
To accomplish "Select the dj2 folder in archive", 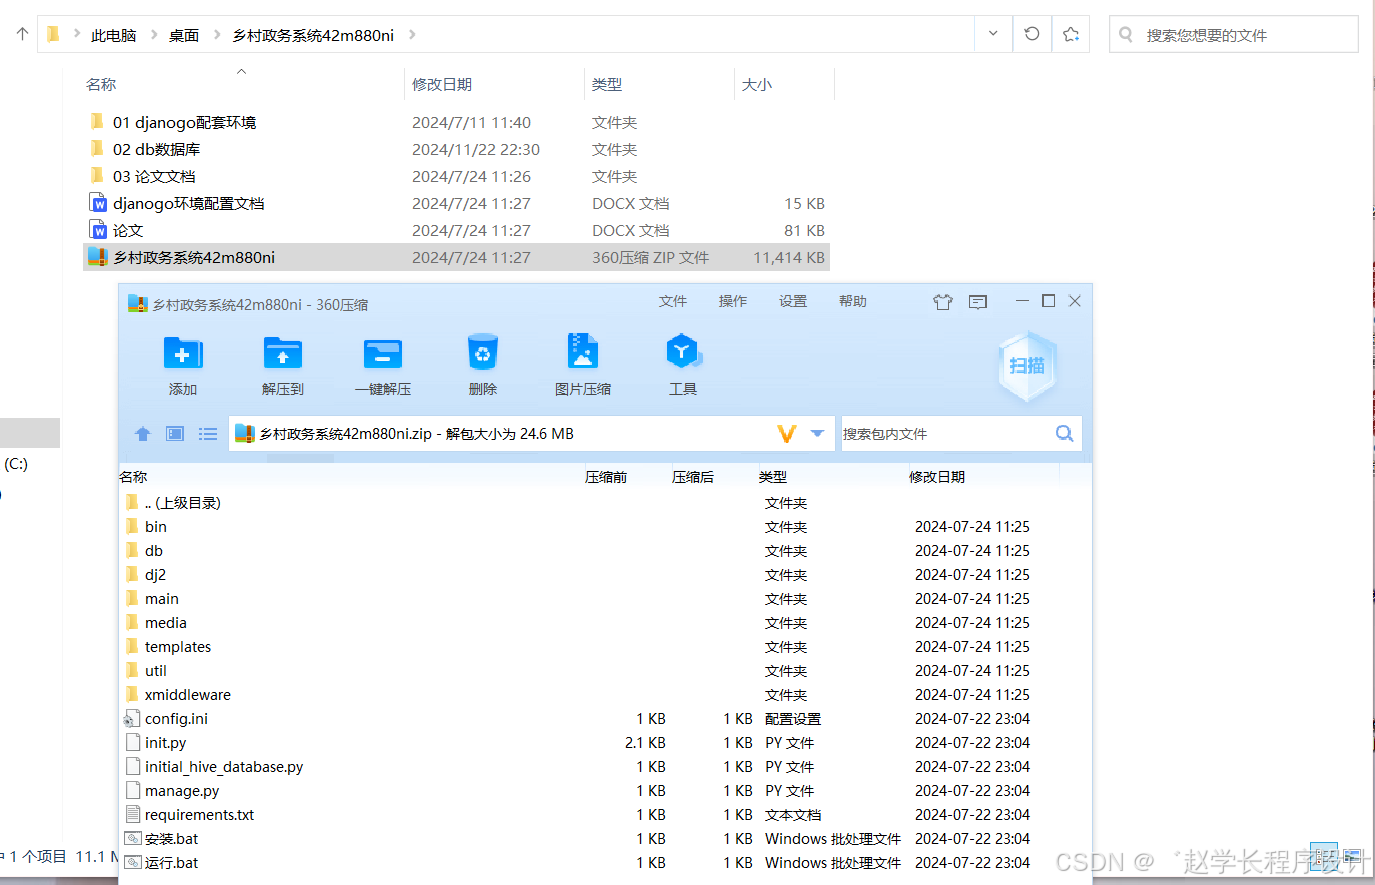I will coord(155,575).
